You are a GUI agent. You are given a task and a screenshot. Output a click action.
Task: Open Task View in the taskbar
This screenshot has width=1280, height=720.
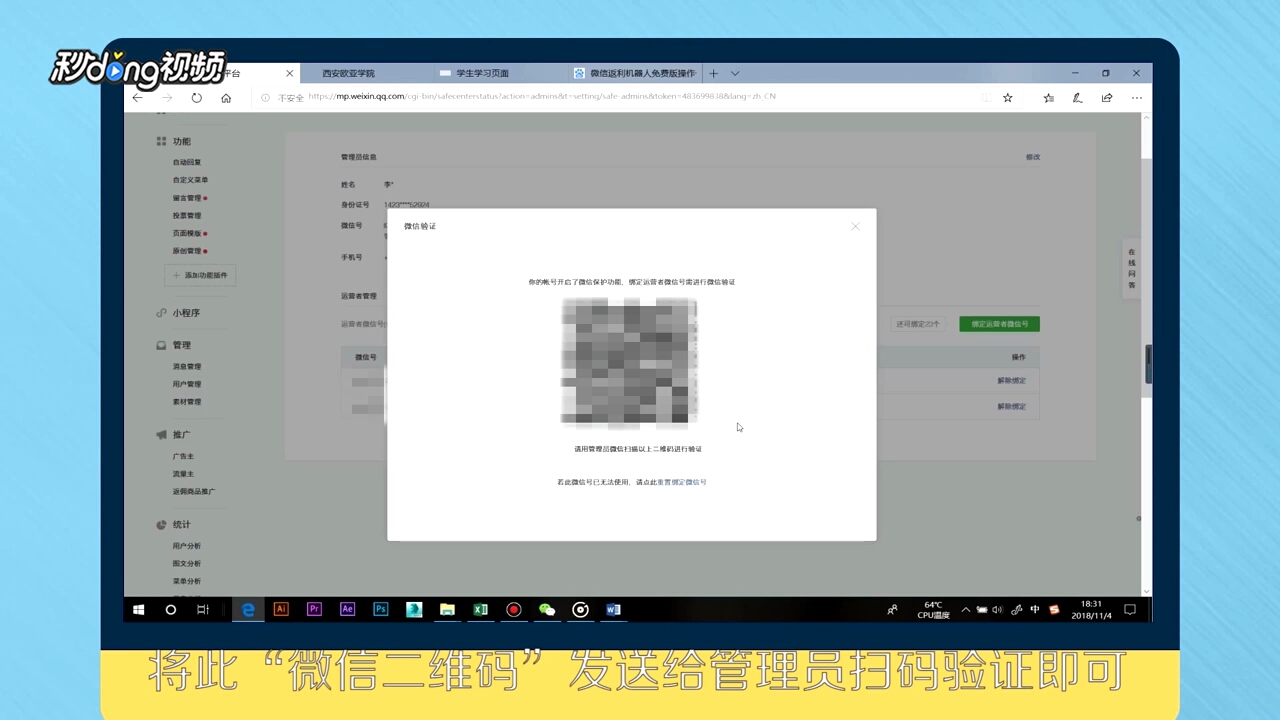pos(202,610)
